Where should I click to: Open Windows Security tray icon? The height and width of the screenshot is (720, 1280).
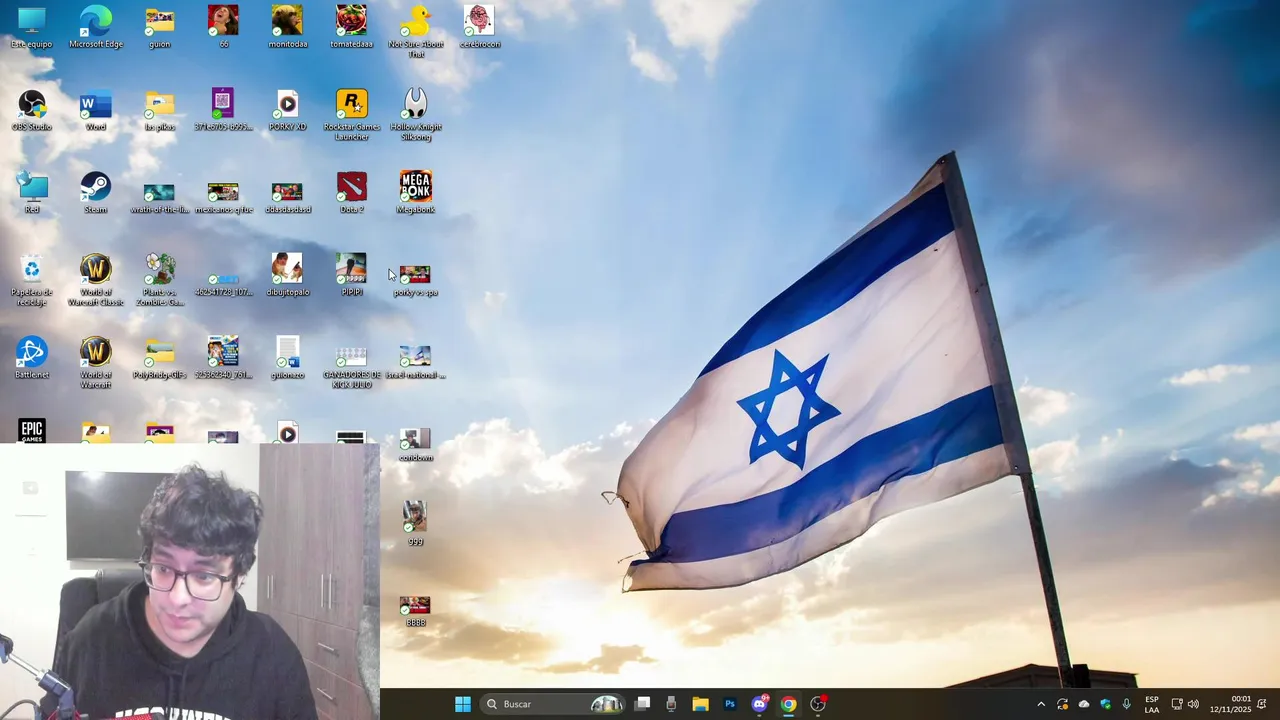(x=1105, y=704)
